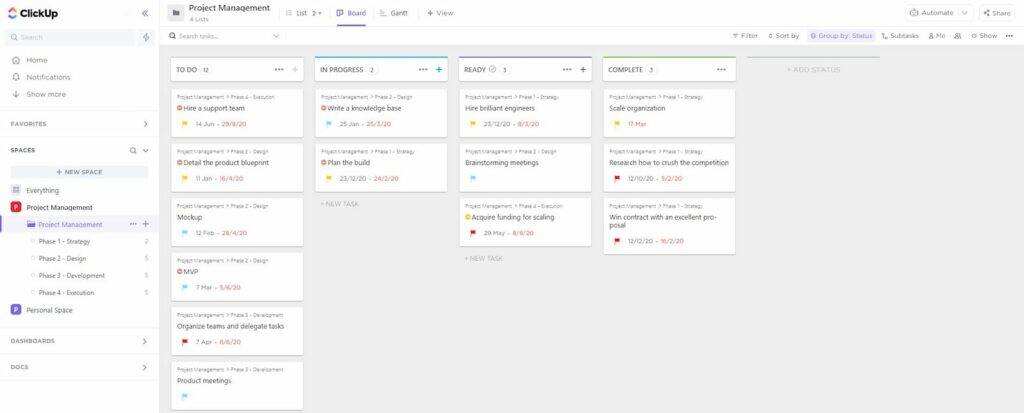Click red flag on Acquire funding card
The image size is (1024, 413).
[473, 233]
